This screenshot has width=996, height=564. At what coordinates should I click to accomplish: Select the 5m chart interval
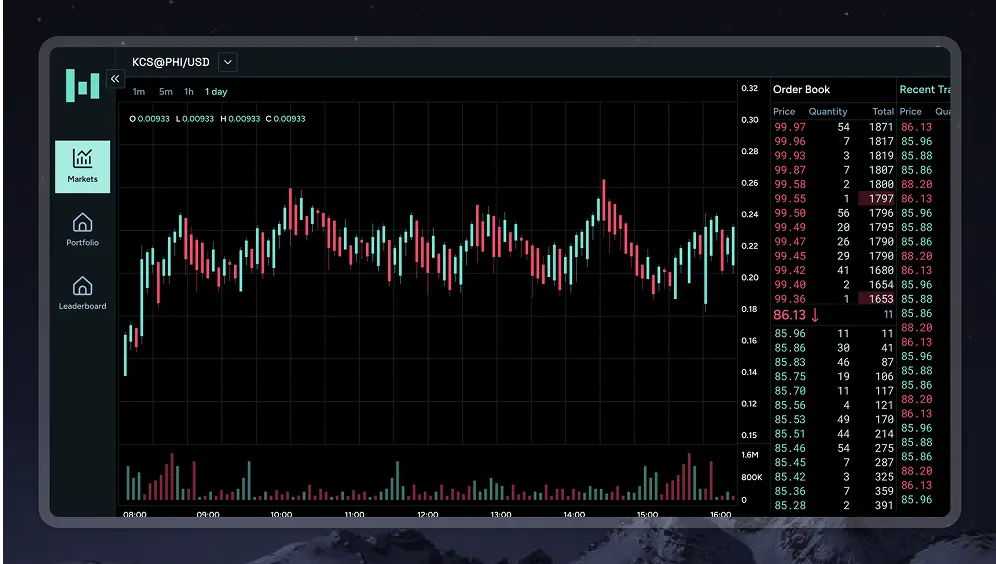click(x=166, y=91)
